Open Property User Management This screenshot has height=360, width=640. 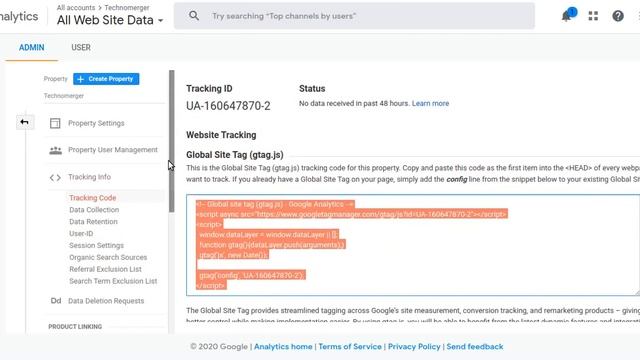point(113,150)
